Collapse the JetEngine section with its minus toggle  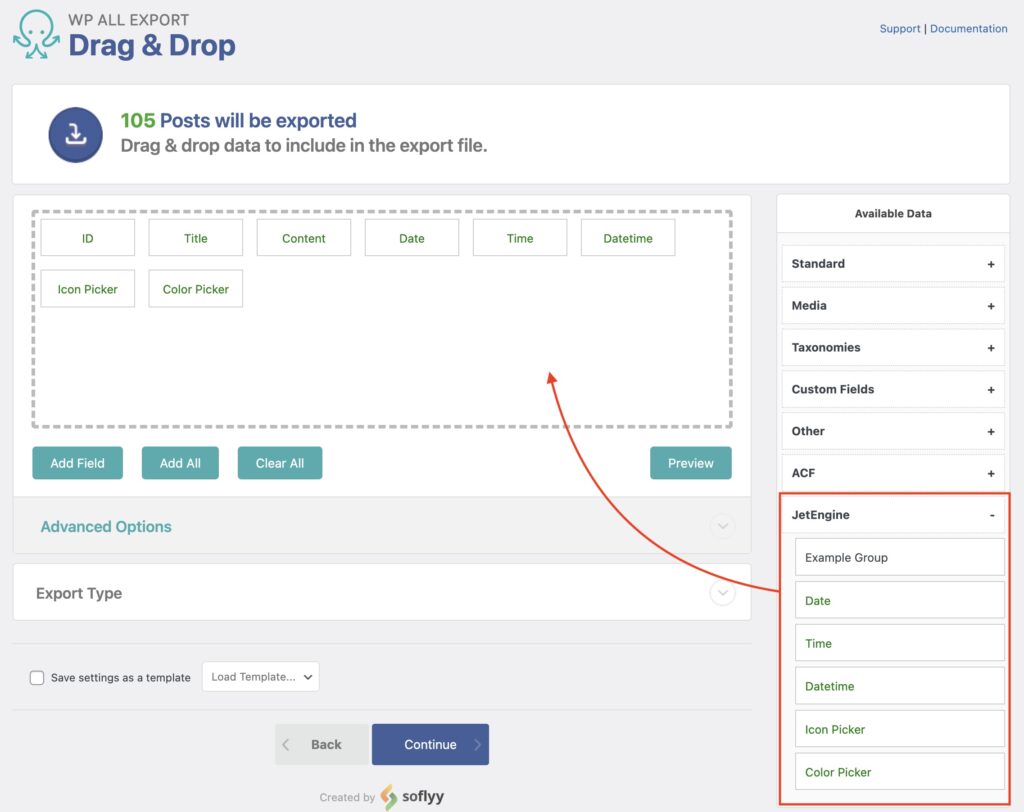(991, 515)
